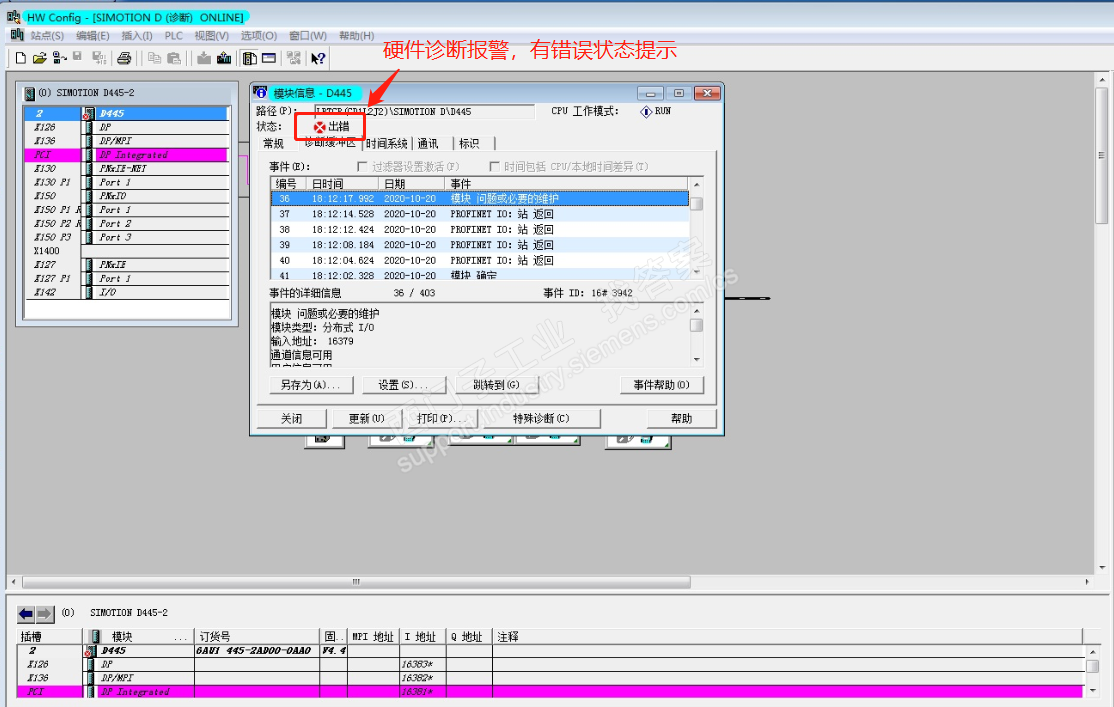Switch to the 时间系统 tab
Screen dimensions: 1114x707
pos(387,144)
